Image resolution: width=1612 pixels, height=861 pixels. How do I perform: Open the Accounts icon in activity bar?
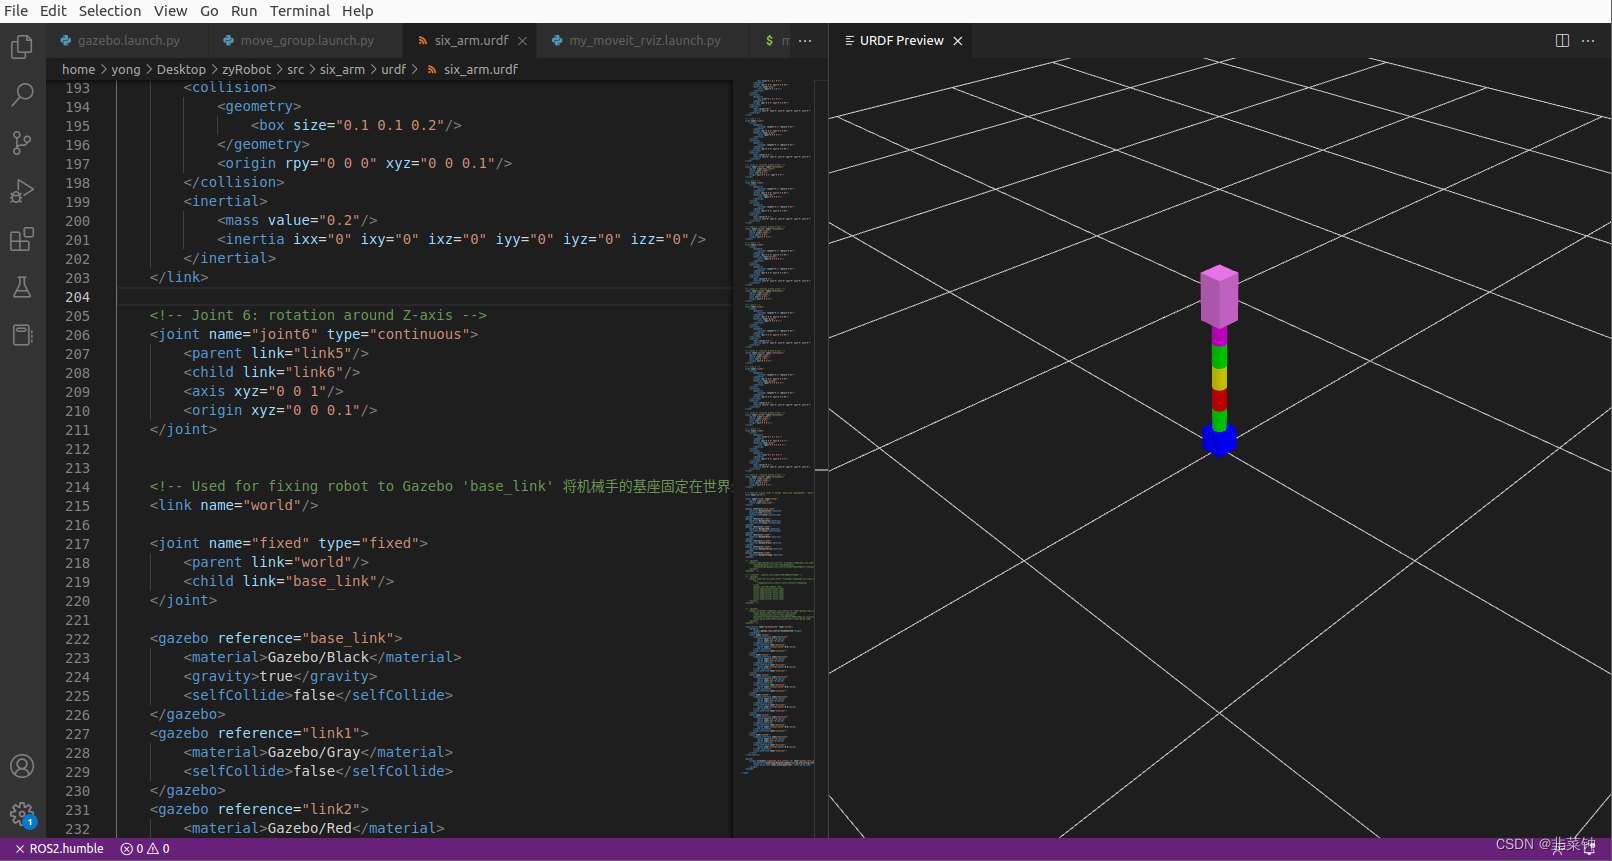[22, 766]
